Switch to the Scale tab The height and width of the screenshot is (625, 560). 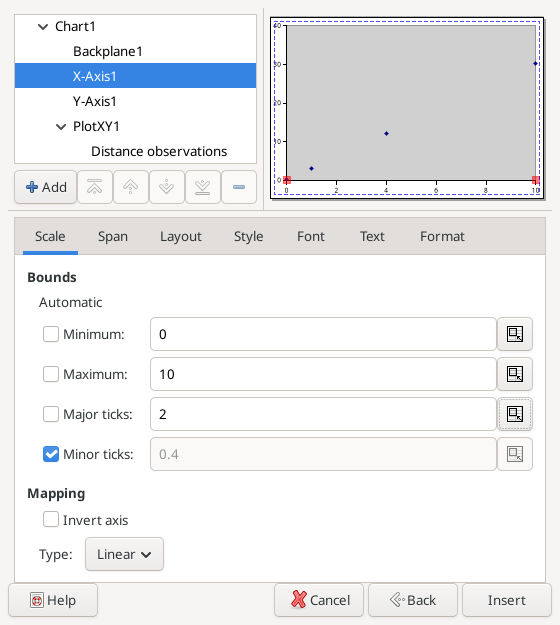coord(50,236)
